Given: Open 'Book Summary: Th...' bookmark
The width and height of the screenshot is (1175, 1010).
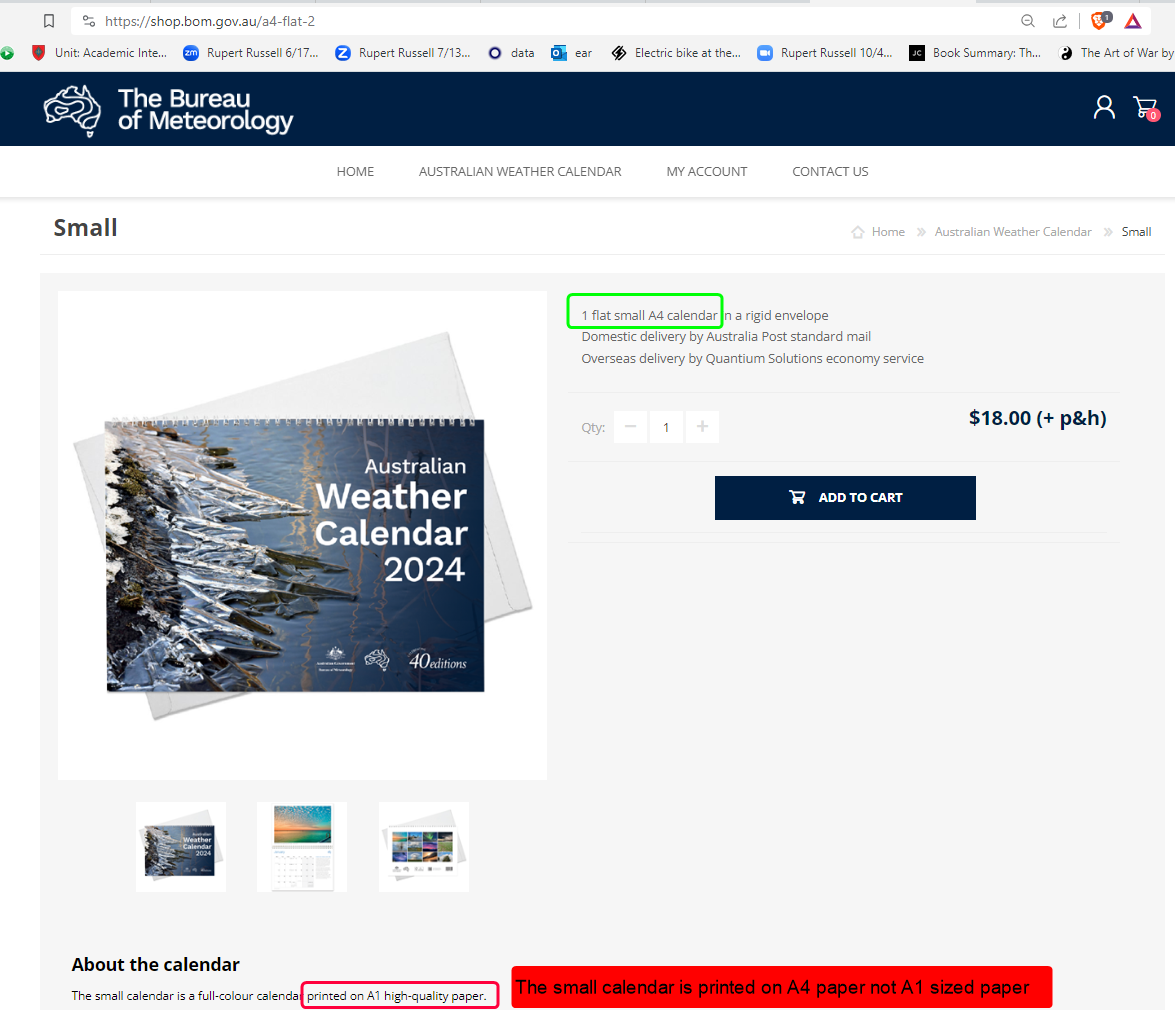Looking at the screenshot, I should pos(975,53).
